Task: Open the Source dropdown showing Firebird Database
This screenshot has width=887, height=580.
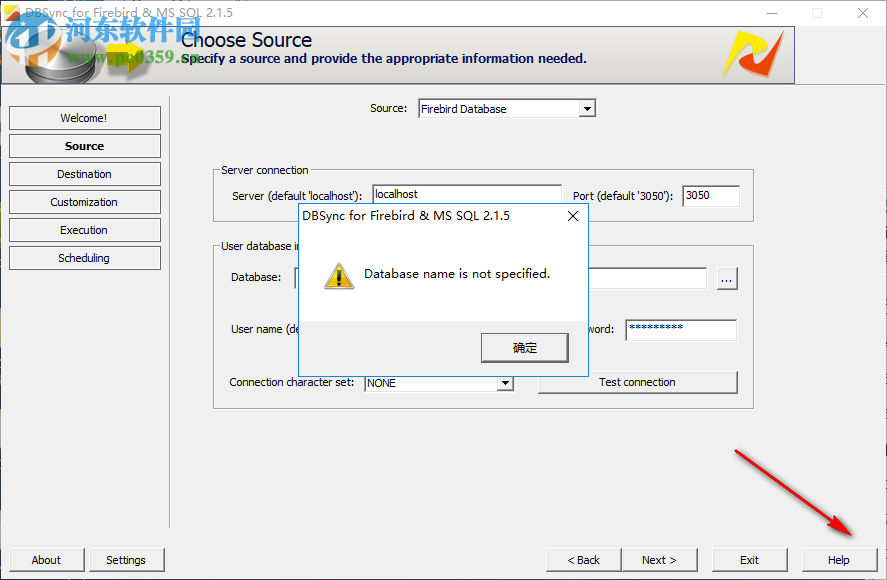Action: point(585,108)
